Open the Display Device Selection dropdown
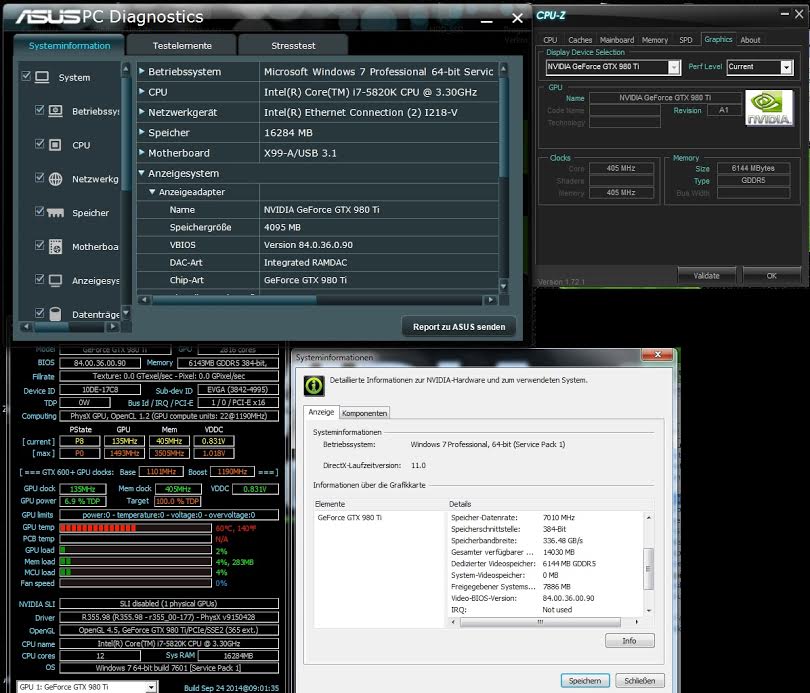This screenshot has height=693, width=810. click(x=674, y=67)
